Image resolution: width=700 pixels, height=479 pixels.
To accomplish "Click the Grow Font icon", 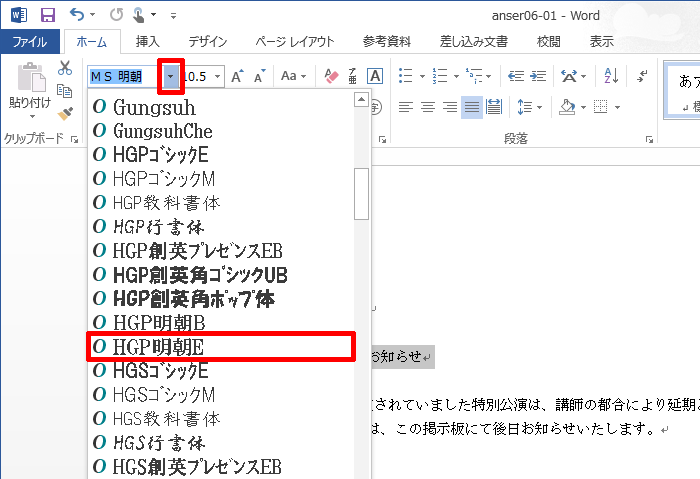I will [238, 76].
